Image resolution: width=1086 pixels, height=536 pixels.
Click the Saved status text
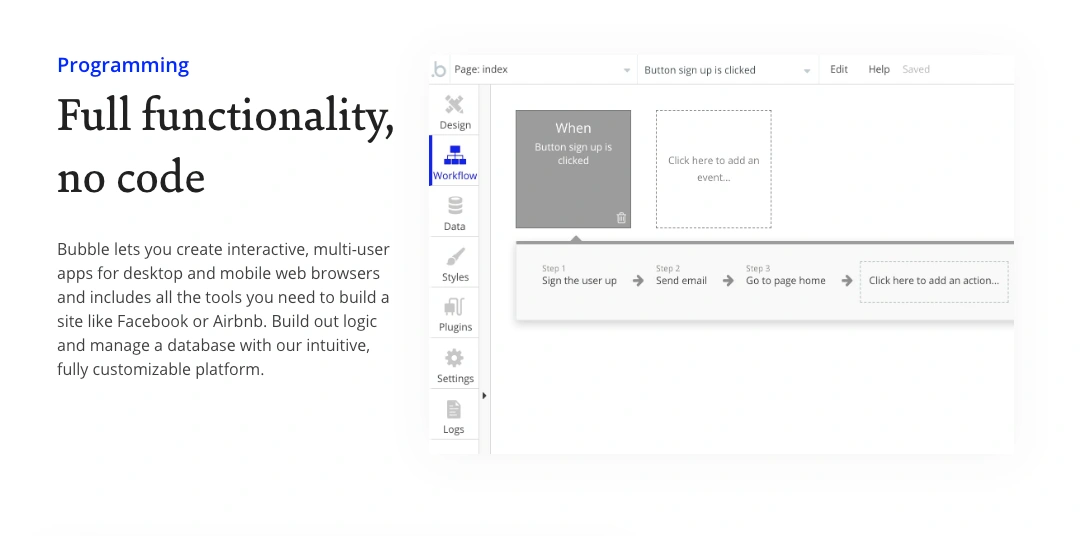tap(916, 69)
